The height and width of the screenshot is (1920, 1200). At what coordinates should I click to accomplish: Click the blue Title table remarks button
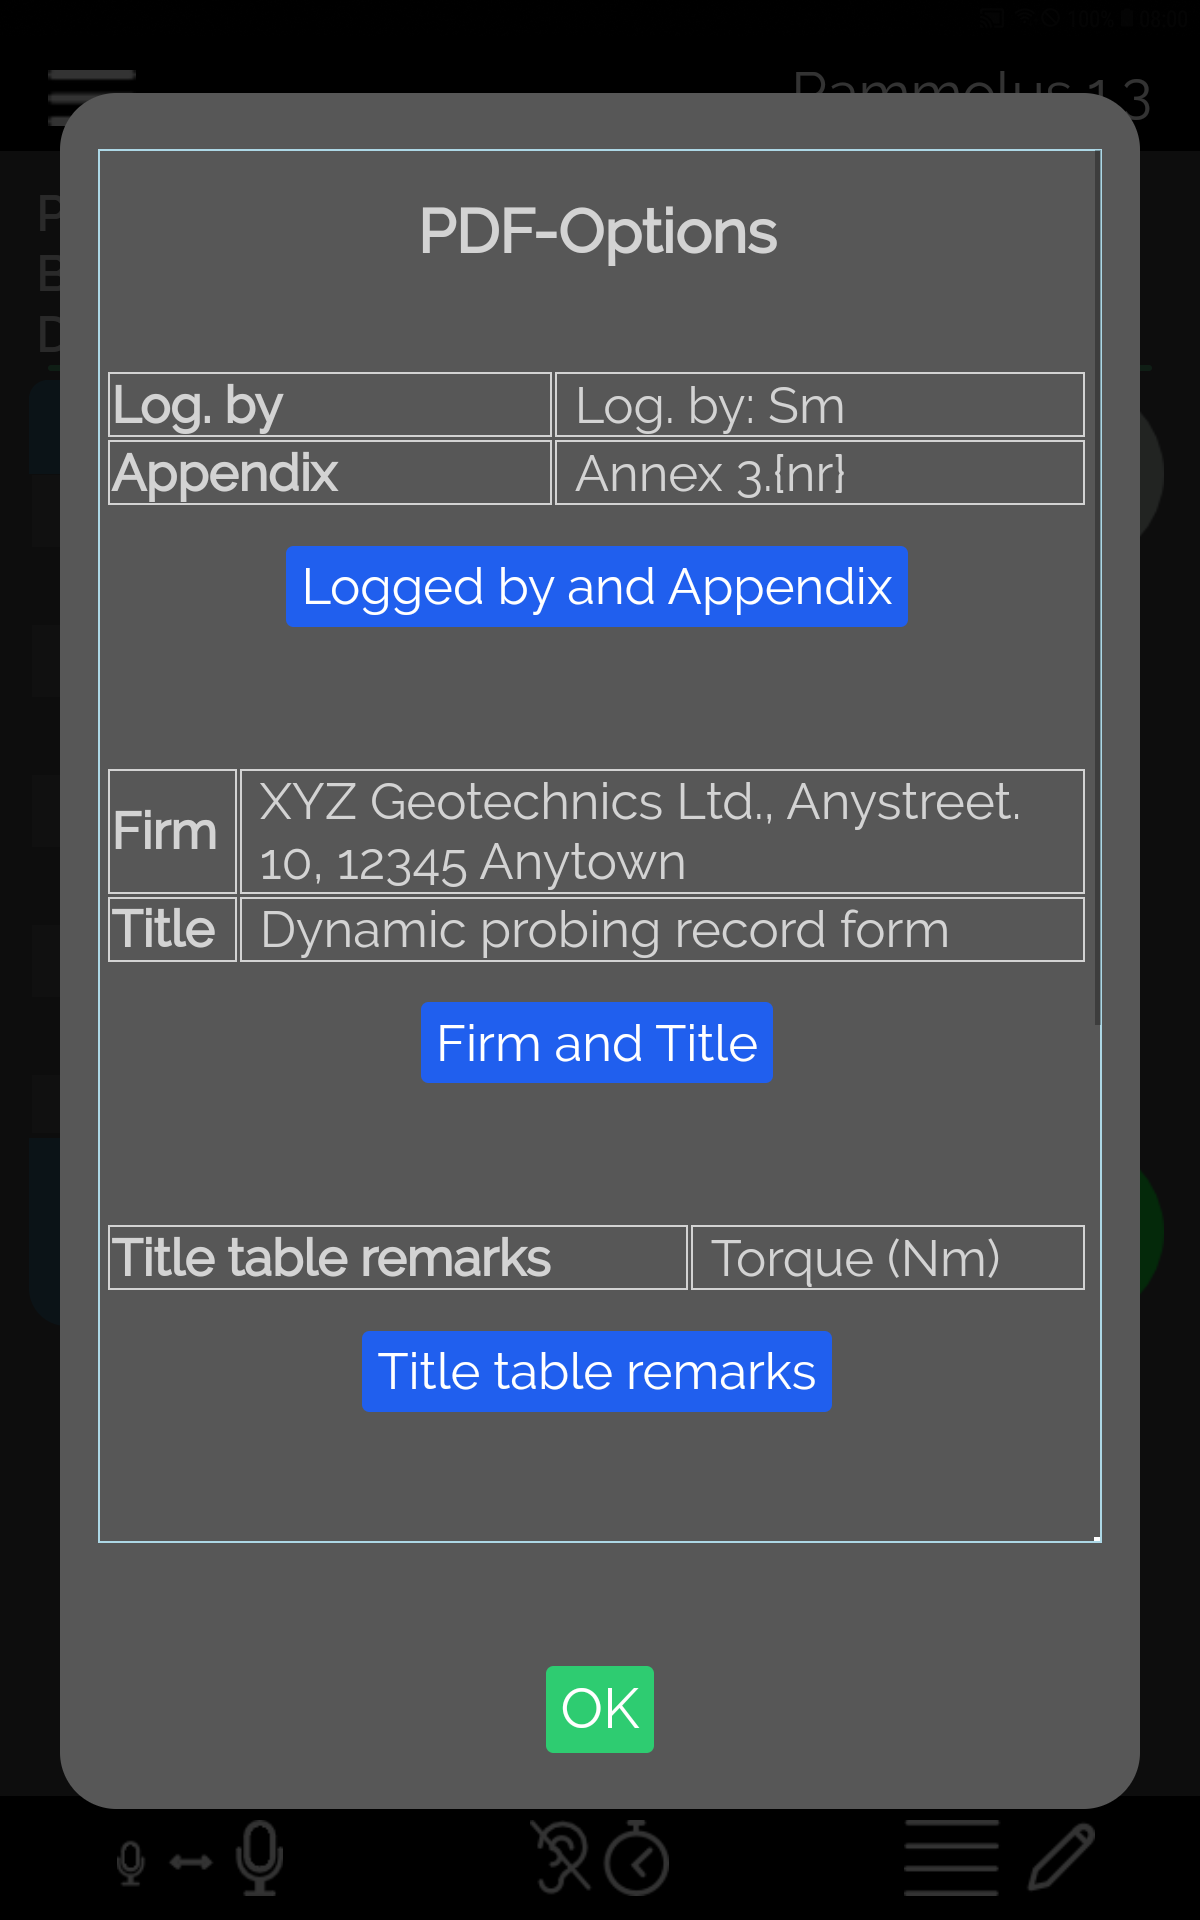pos(596,1371)
